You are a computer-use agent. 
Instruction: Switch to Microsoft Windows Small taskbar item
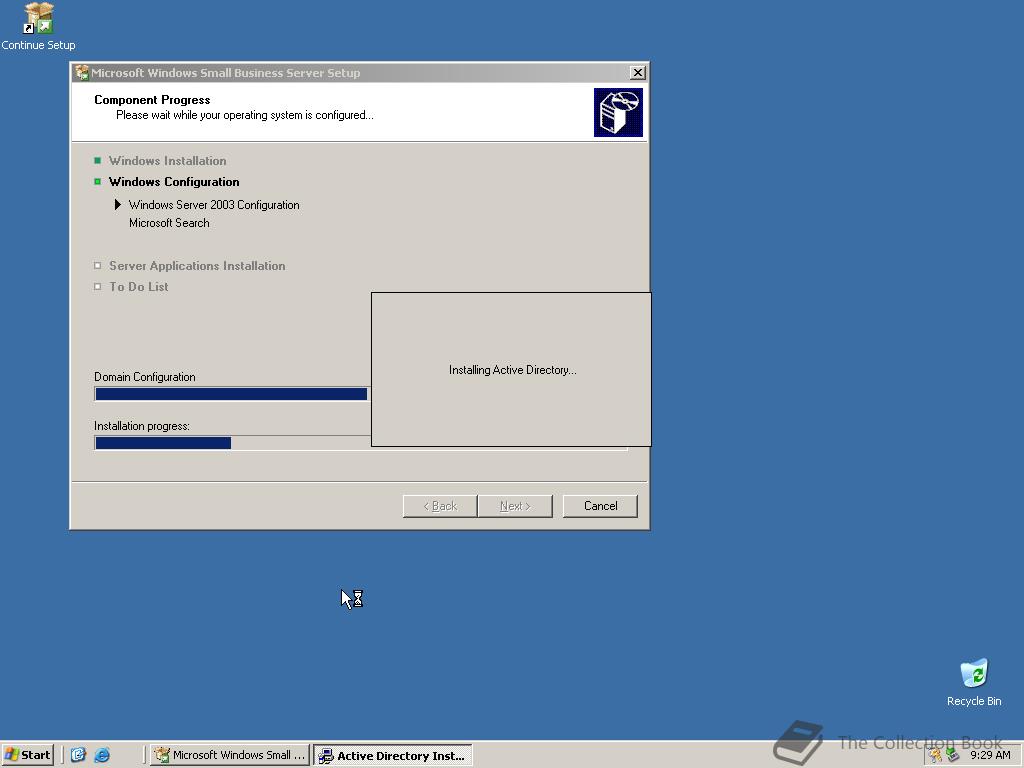tap(230, 755)
